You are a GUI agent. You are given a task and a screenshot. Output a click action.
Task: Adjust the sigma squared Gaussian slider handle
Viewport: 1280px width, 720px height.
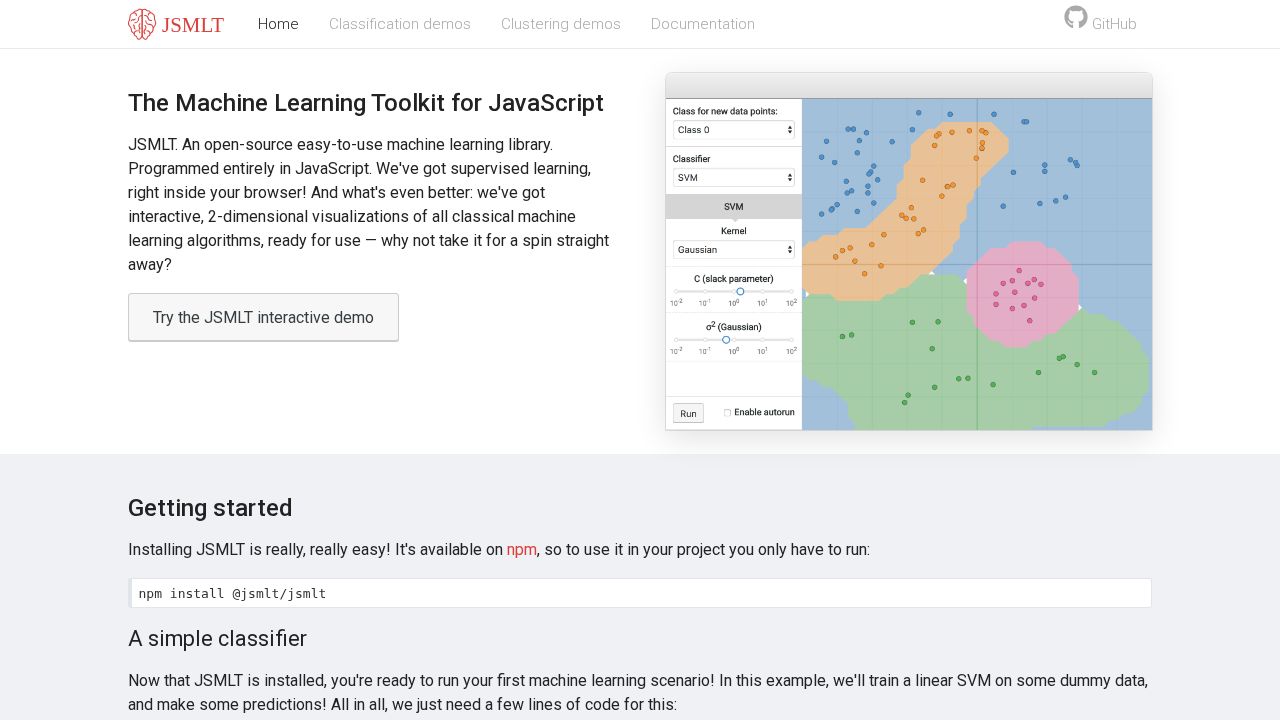(x=726, y=340)
